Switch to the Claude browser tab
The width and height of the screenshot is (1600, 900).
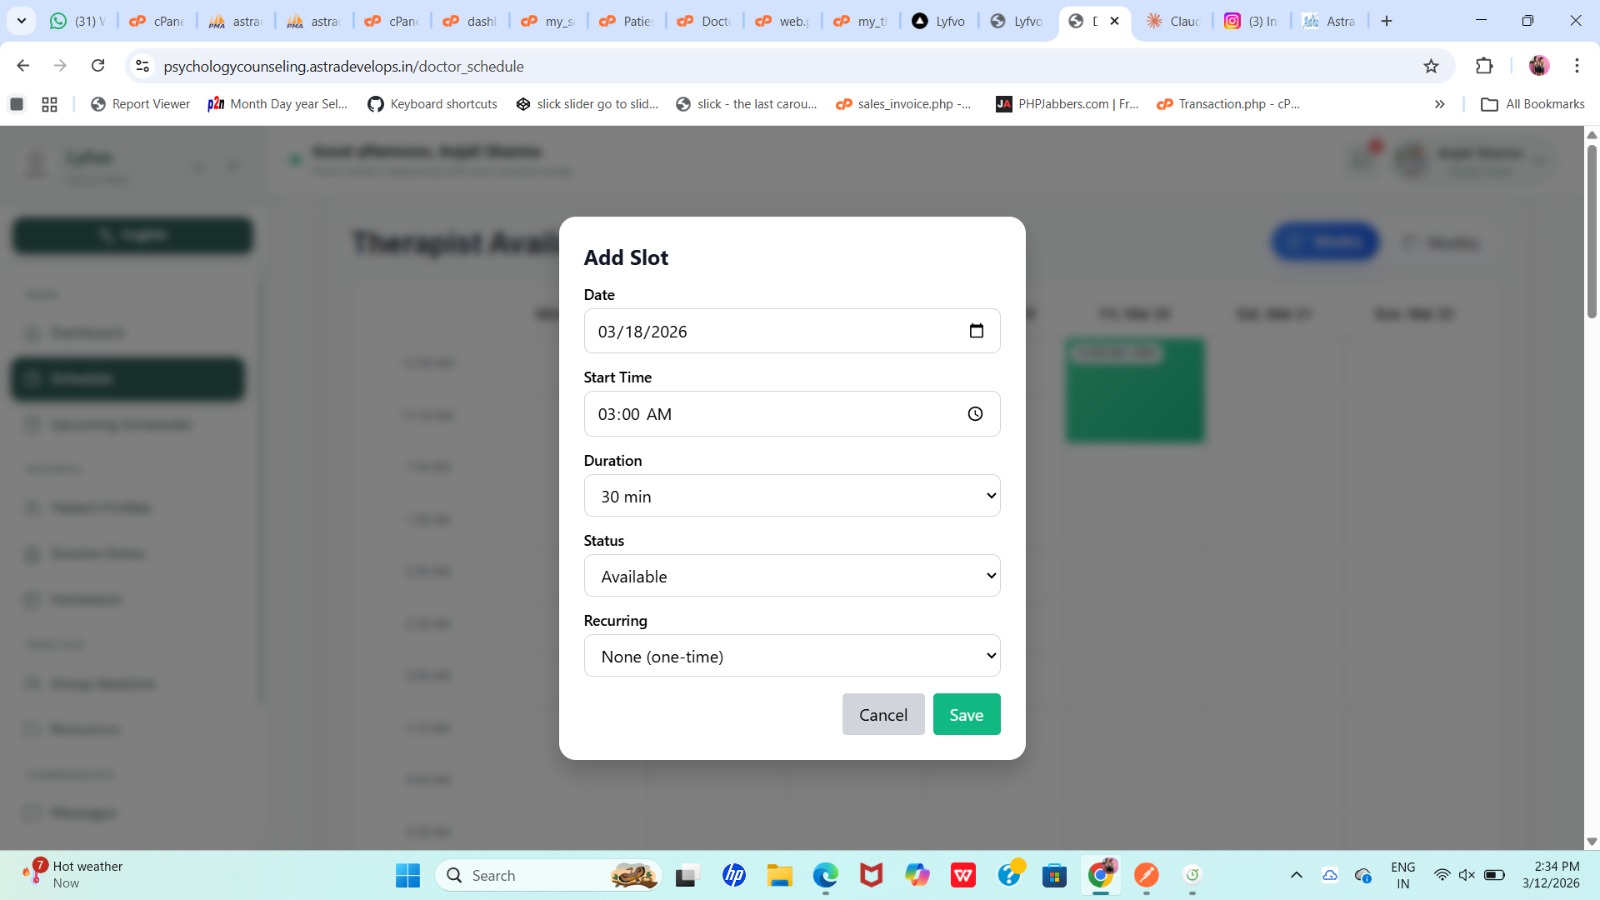1173,21
